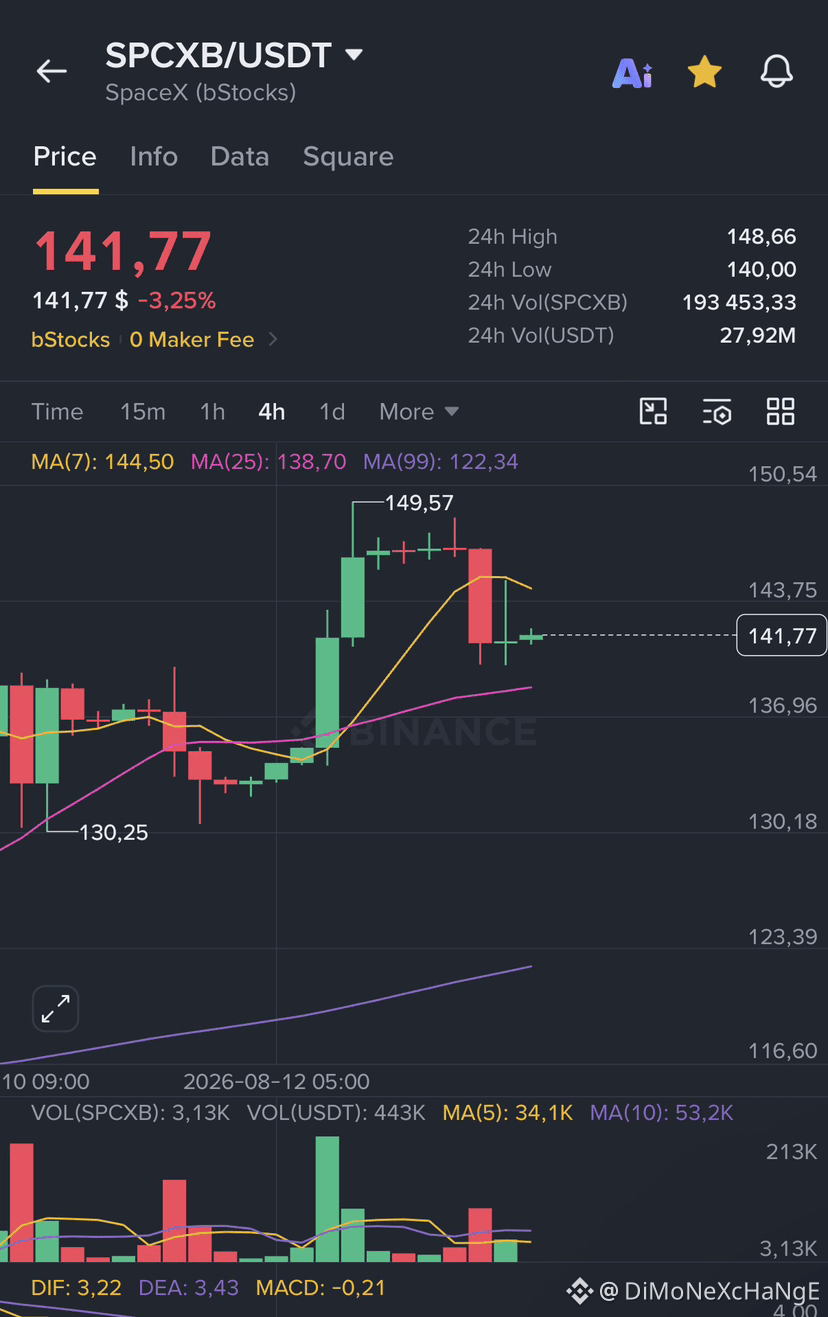
Task: Tap volume MA(5): 34,1K label
Action: click(x=508, y=1113)
